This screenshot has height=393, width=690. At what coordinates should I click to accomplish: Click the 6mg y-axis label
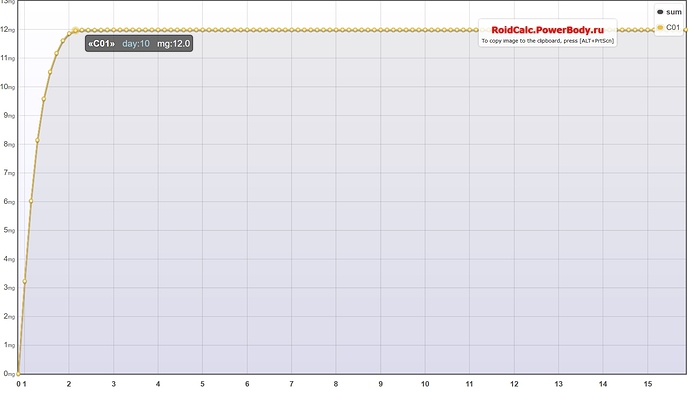[x=9, y=202]
